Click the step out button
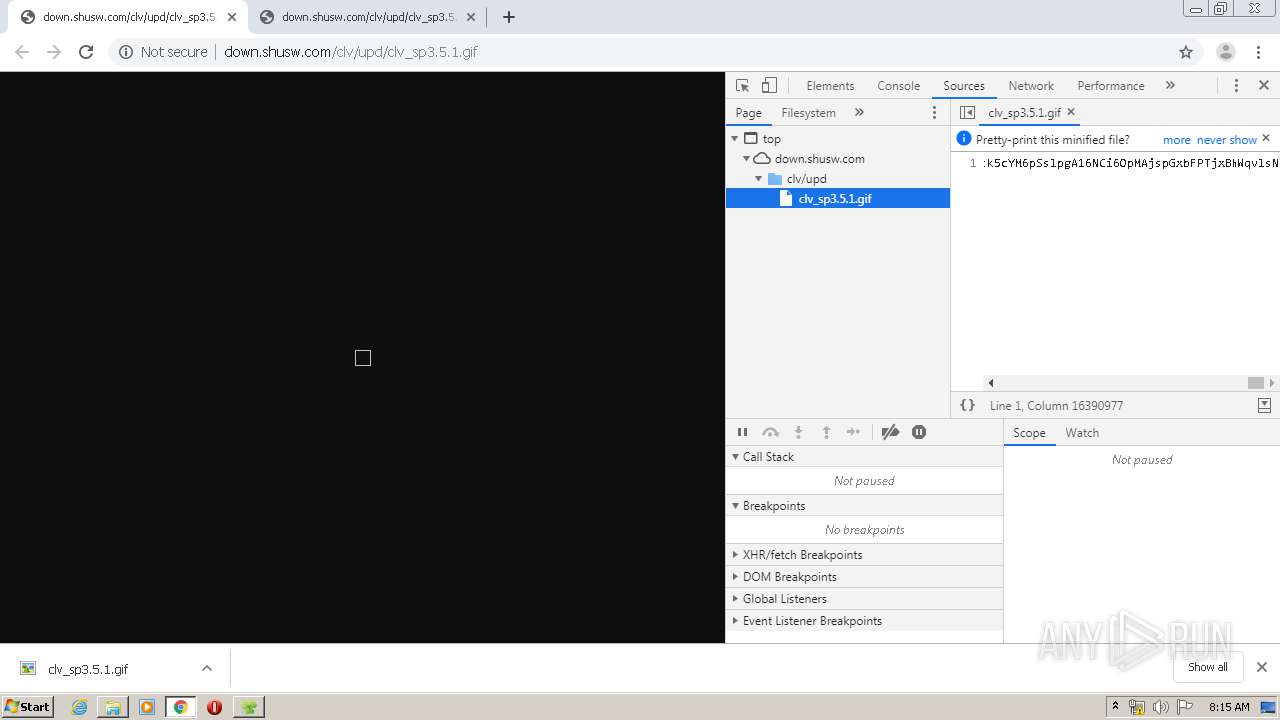The height and width of the screenshot is (720, 1280). pyautogui.click(x=826, y=432)
